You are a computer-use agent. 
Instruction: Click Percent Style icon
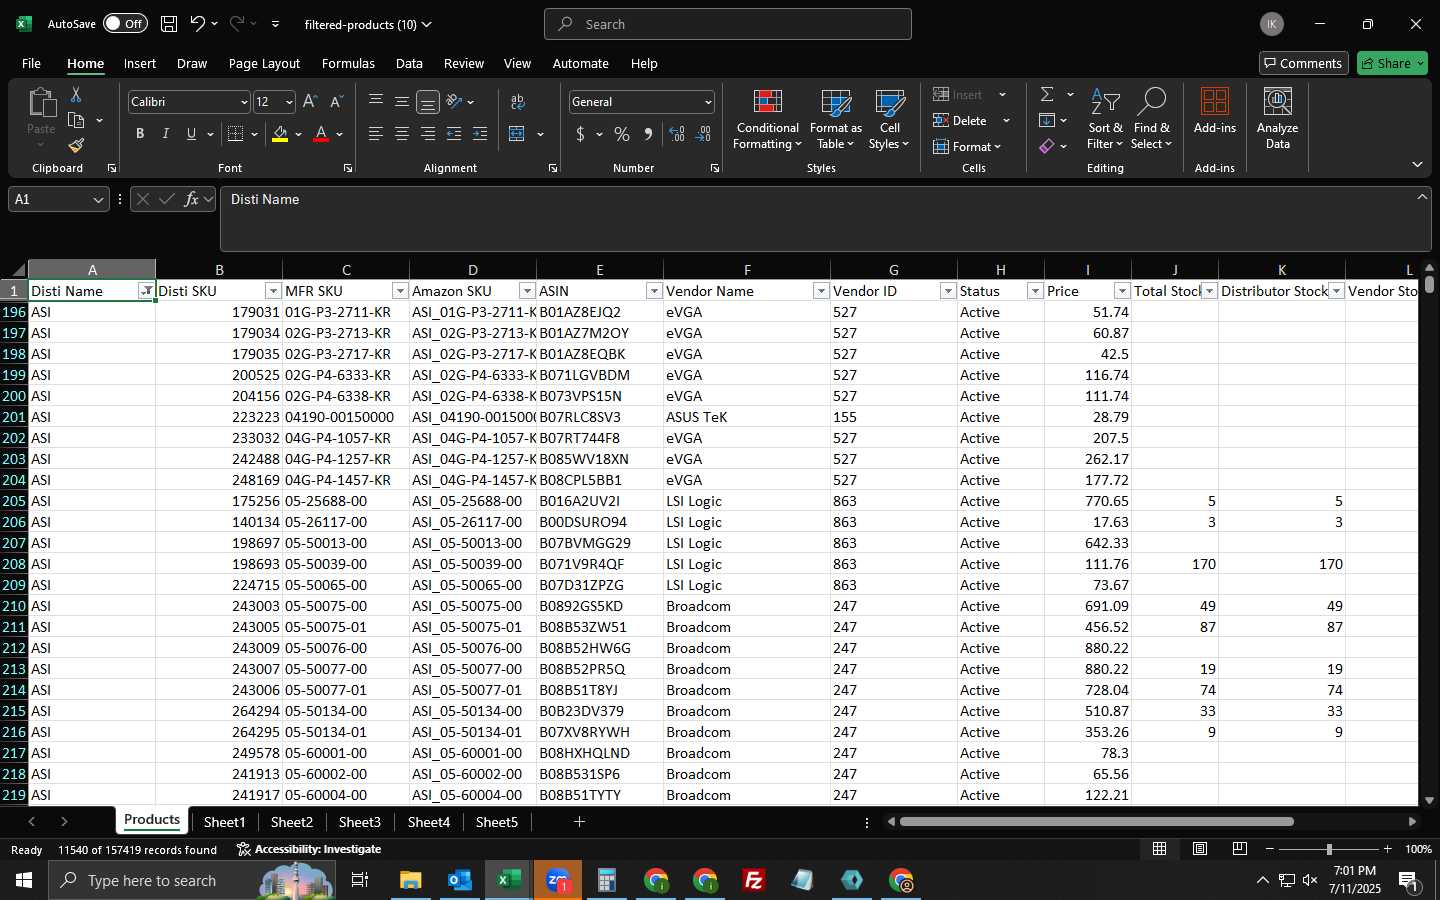pyautogui.click(x=622, y=134)
